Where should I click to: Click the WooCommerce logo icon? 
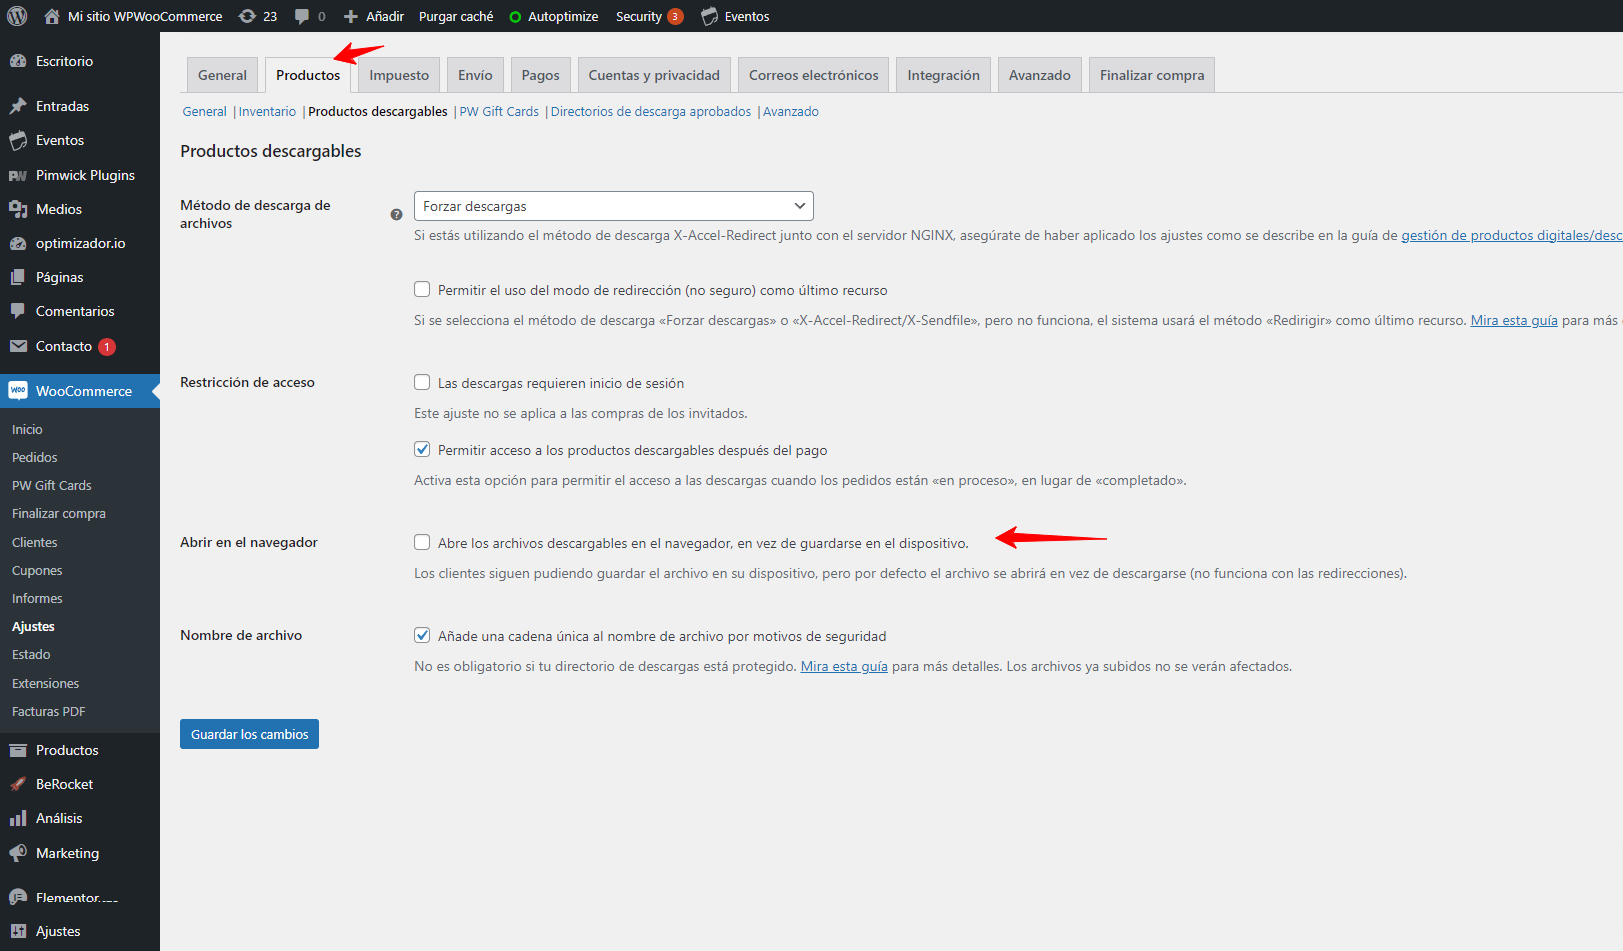coord(18,391)
